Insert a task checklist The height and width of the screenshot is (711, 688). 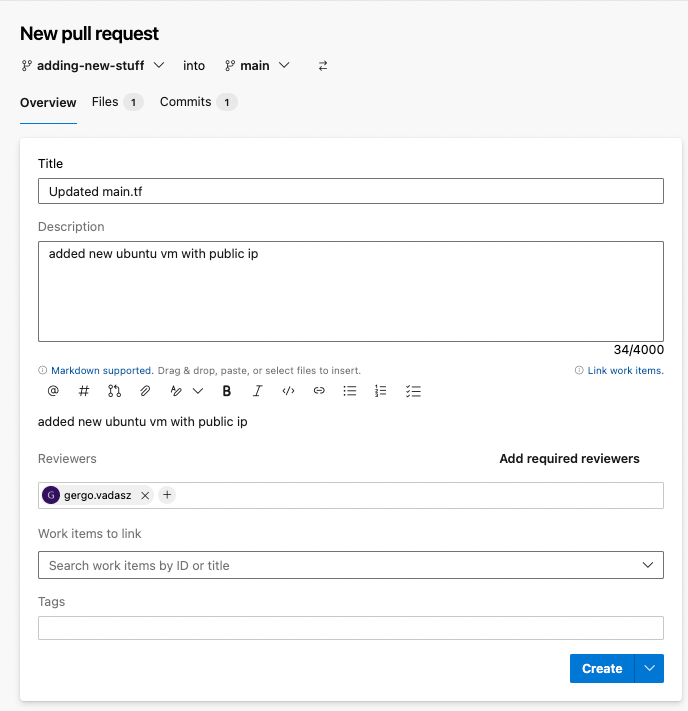click(413, 391)
